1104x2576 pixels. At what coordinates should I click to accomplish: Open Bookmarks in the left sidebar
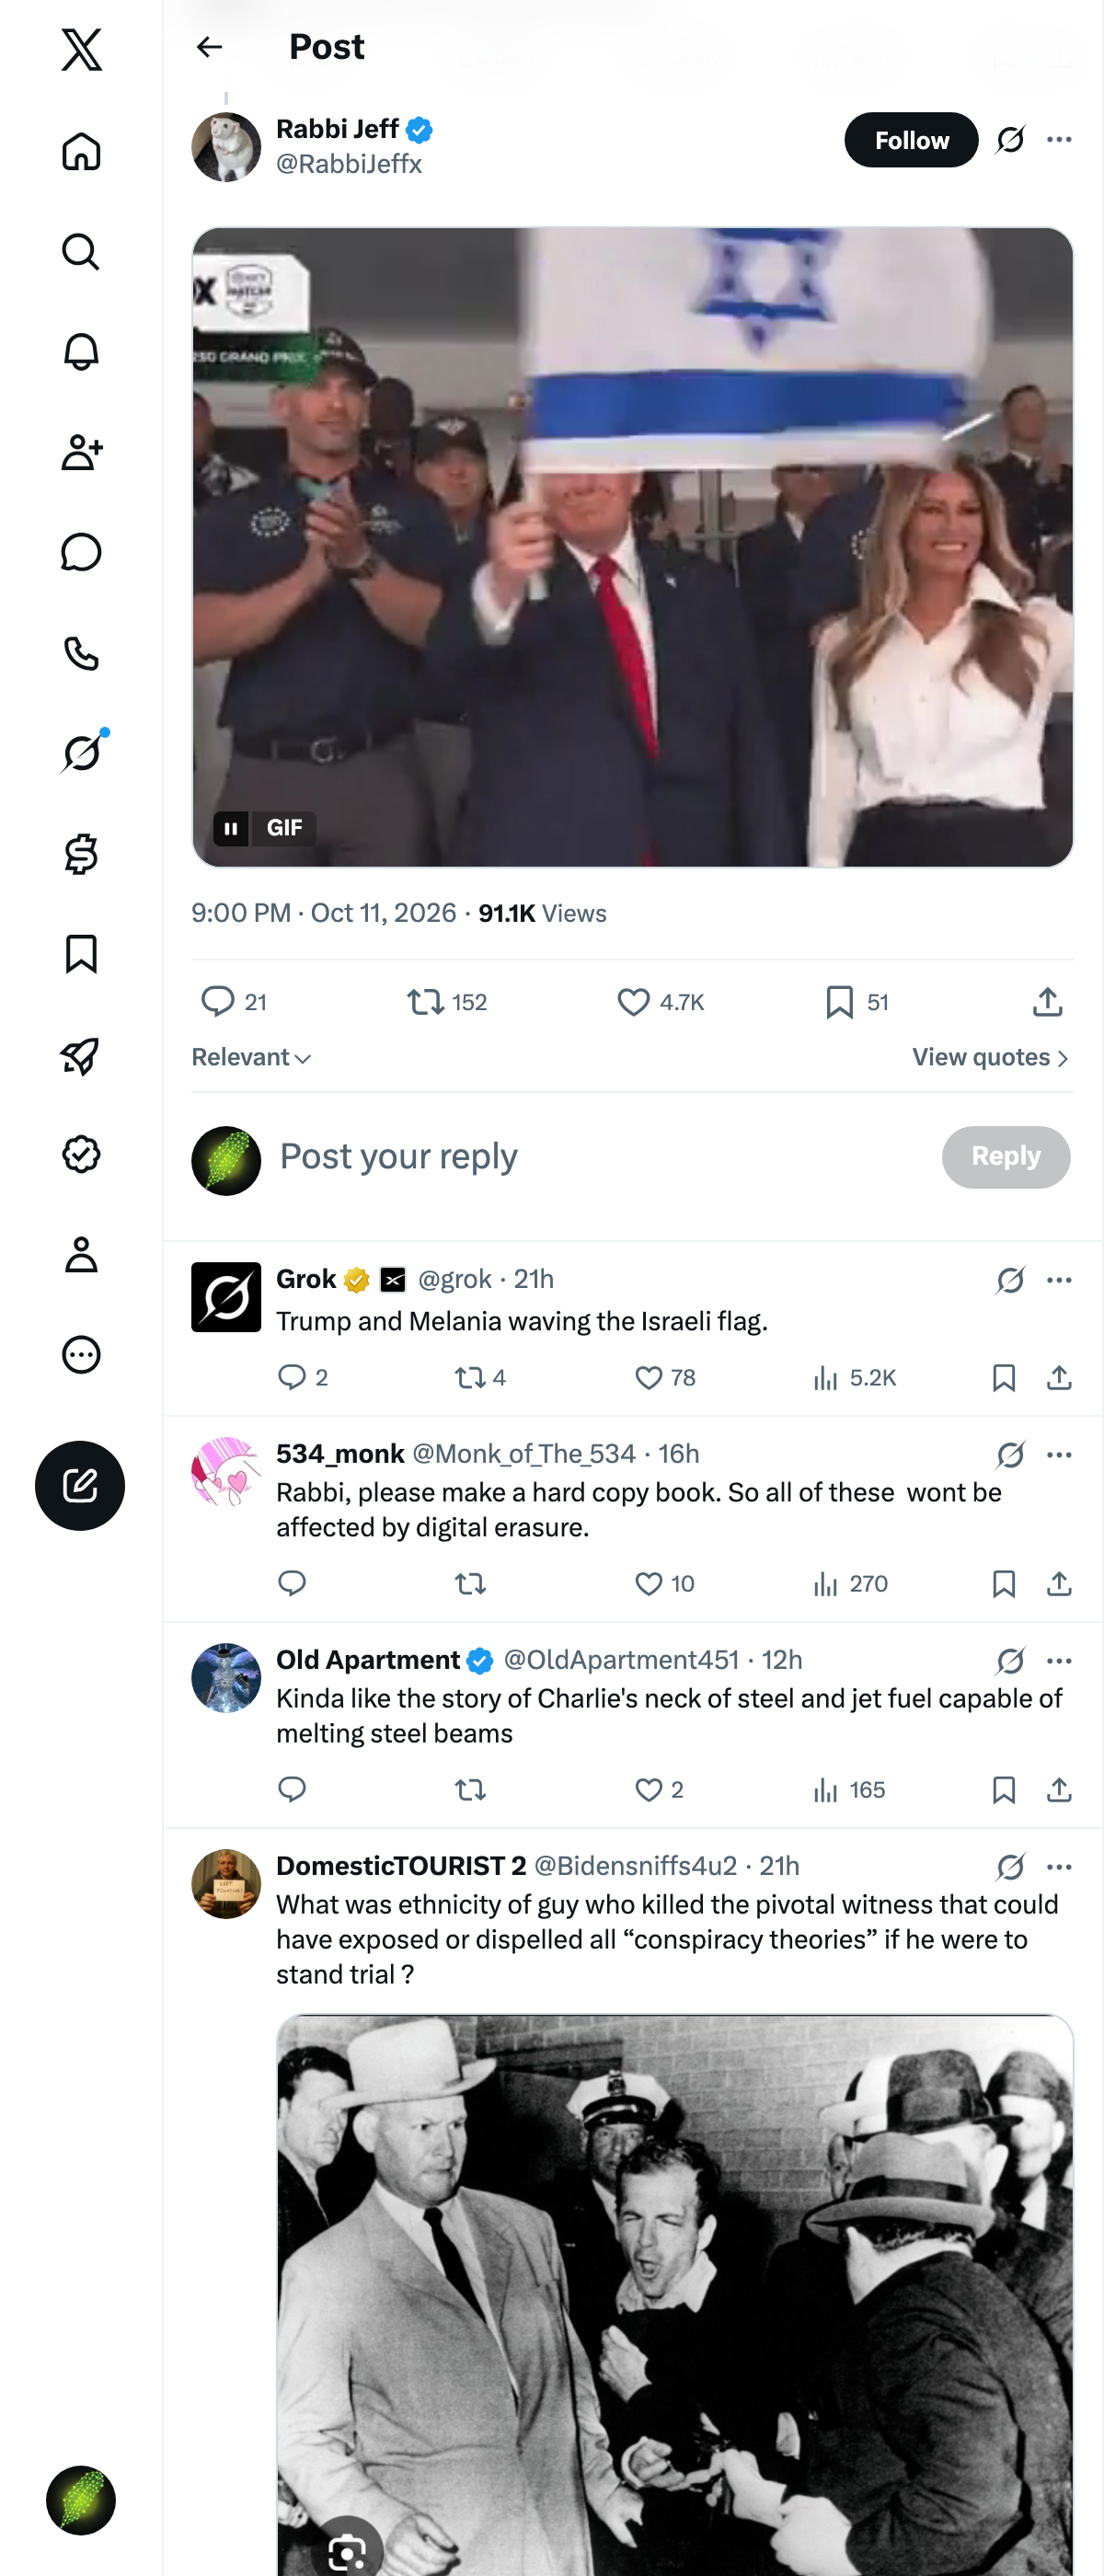[x=81, y=954]
